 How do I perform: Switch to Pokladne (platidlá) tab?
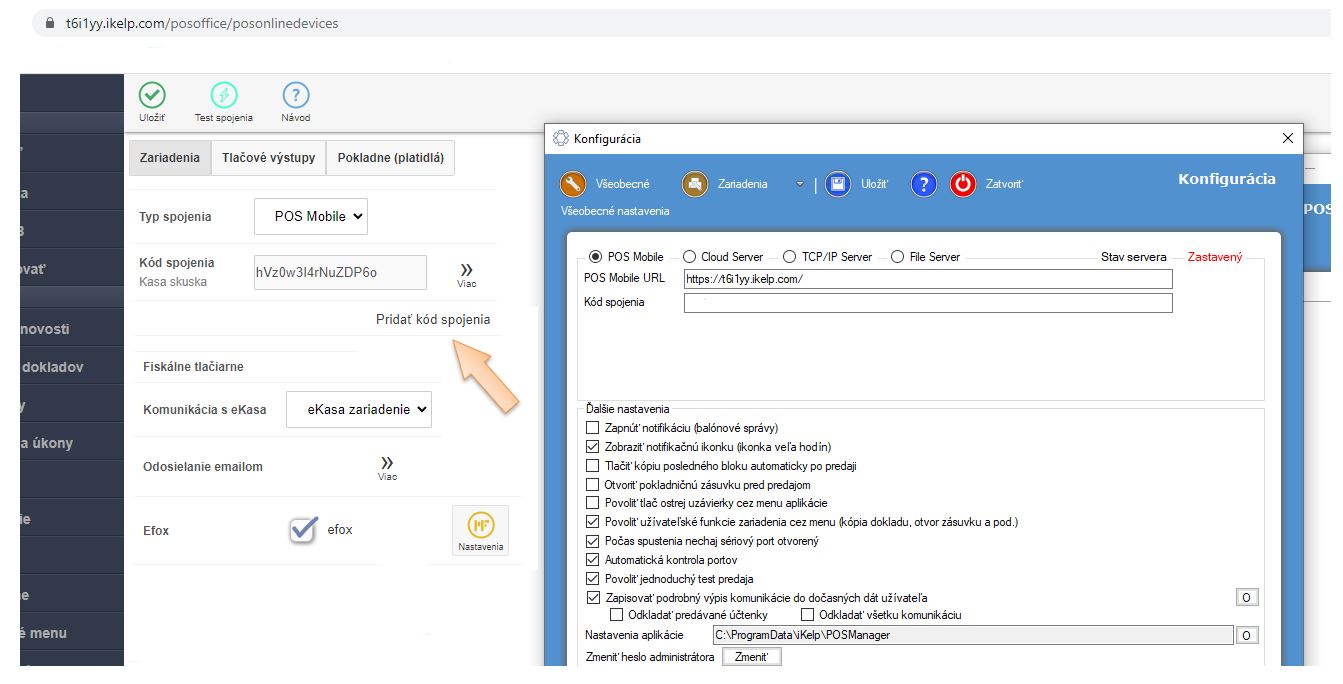[x=391, y=158]
